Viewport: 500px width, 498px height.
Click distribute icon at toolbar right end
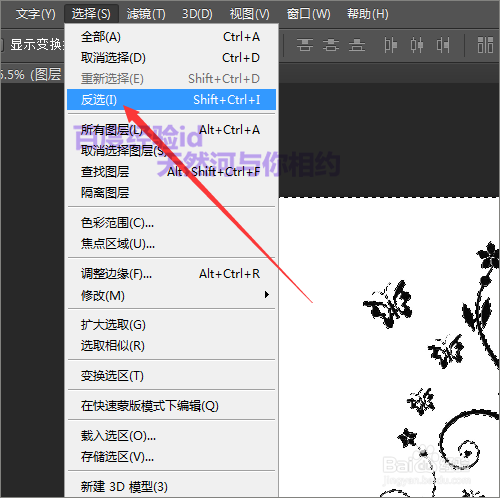click(485, 45)
